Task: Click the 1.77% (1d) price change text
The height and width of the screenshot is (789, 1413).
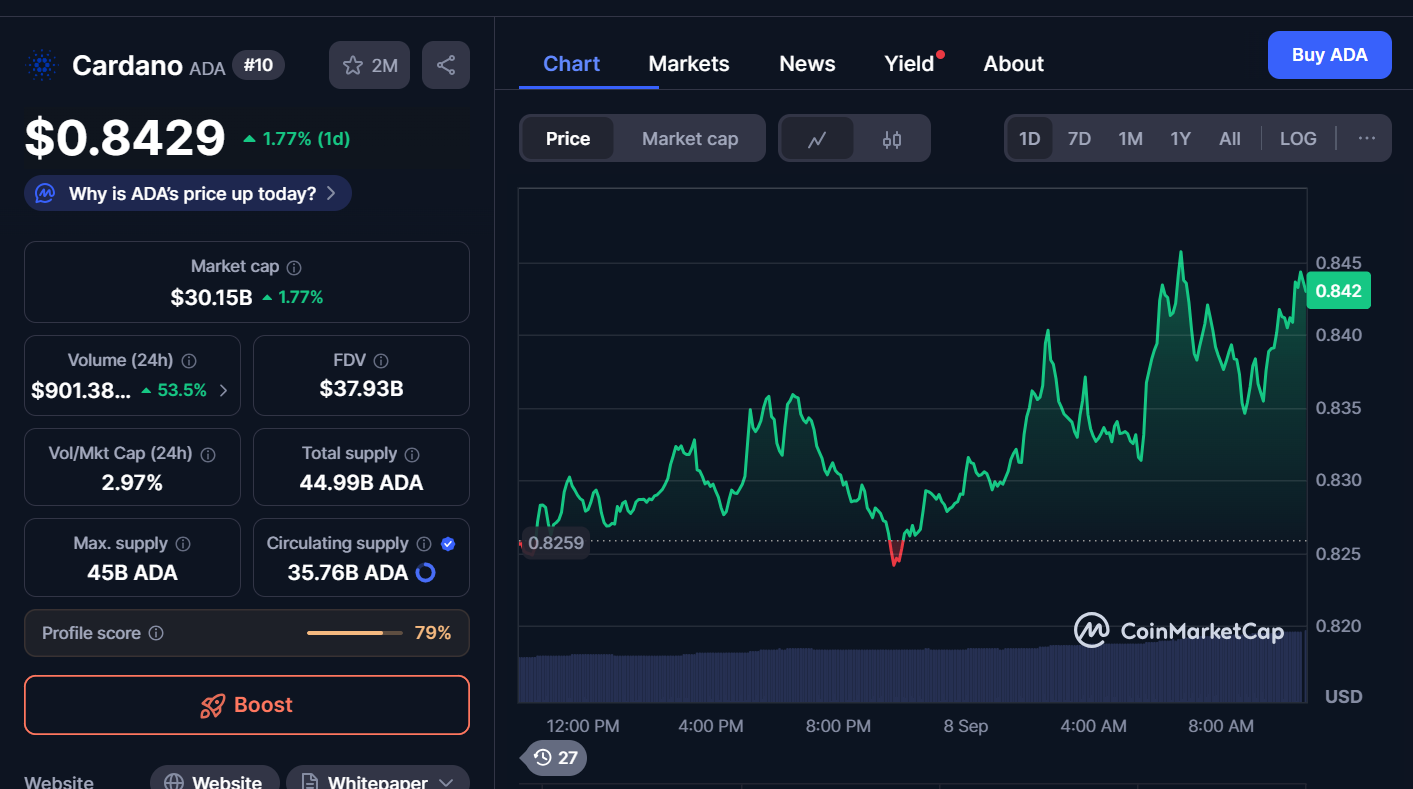Action: click(306, 139)
